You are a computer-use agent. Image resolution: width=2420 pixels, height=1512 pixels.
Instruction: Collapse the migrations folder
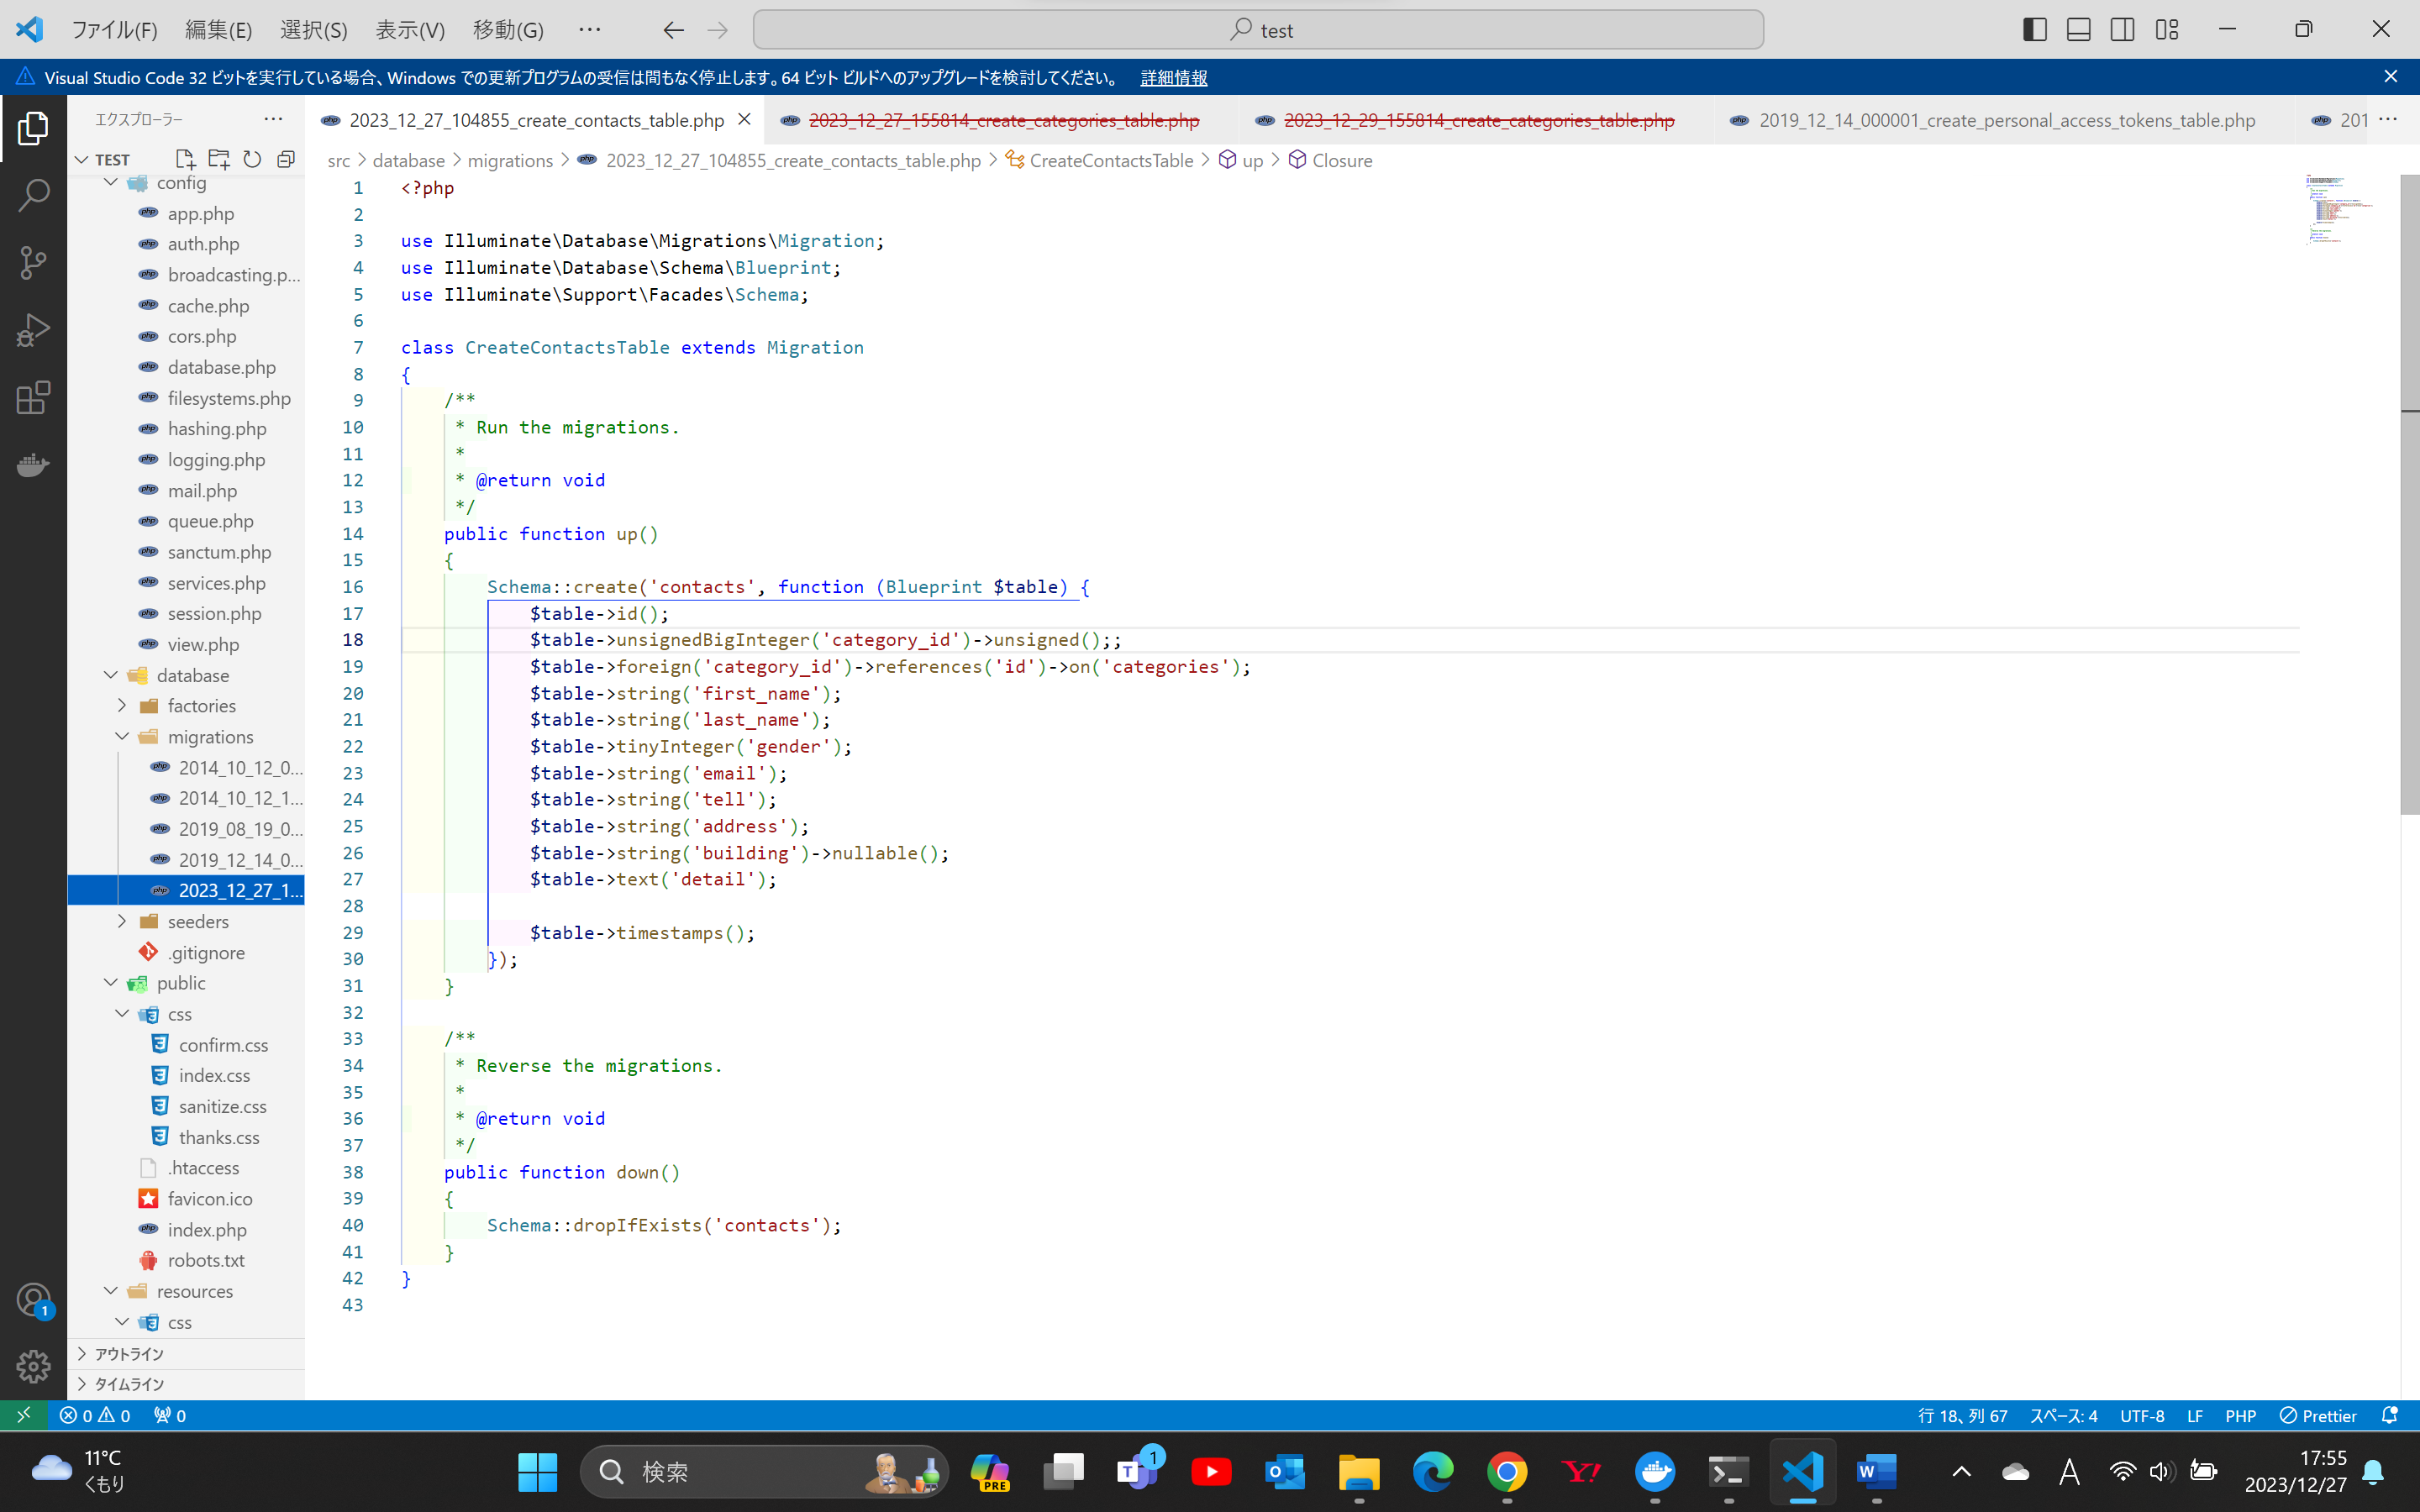click(122, 736)
